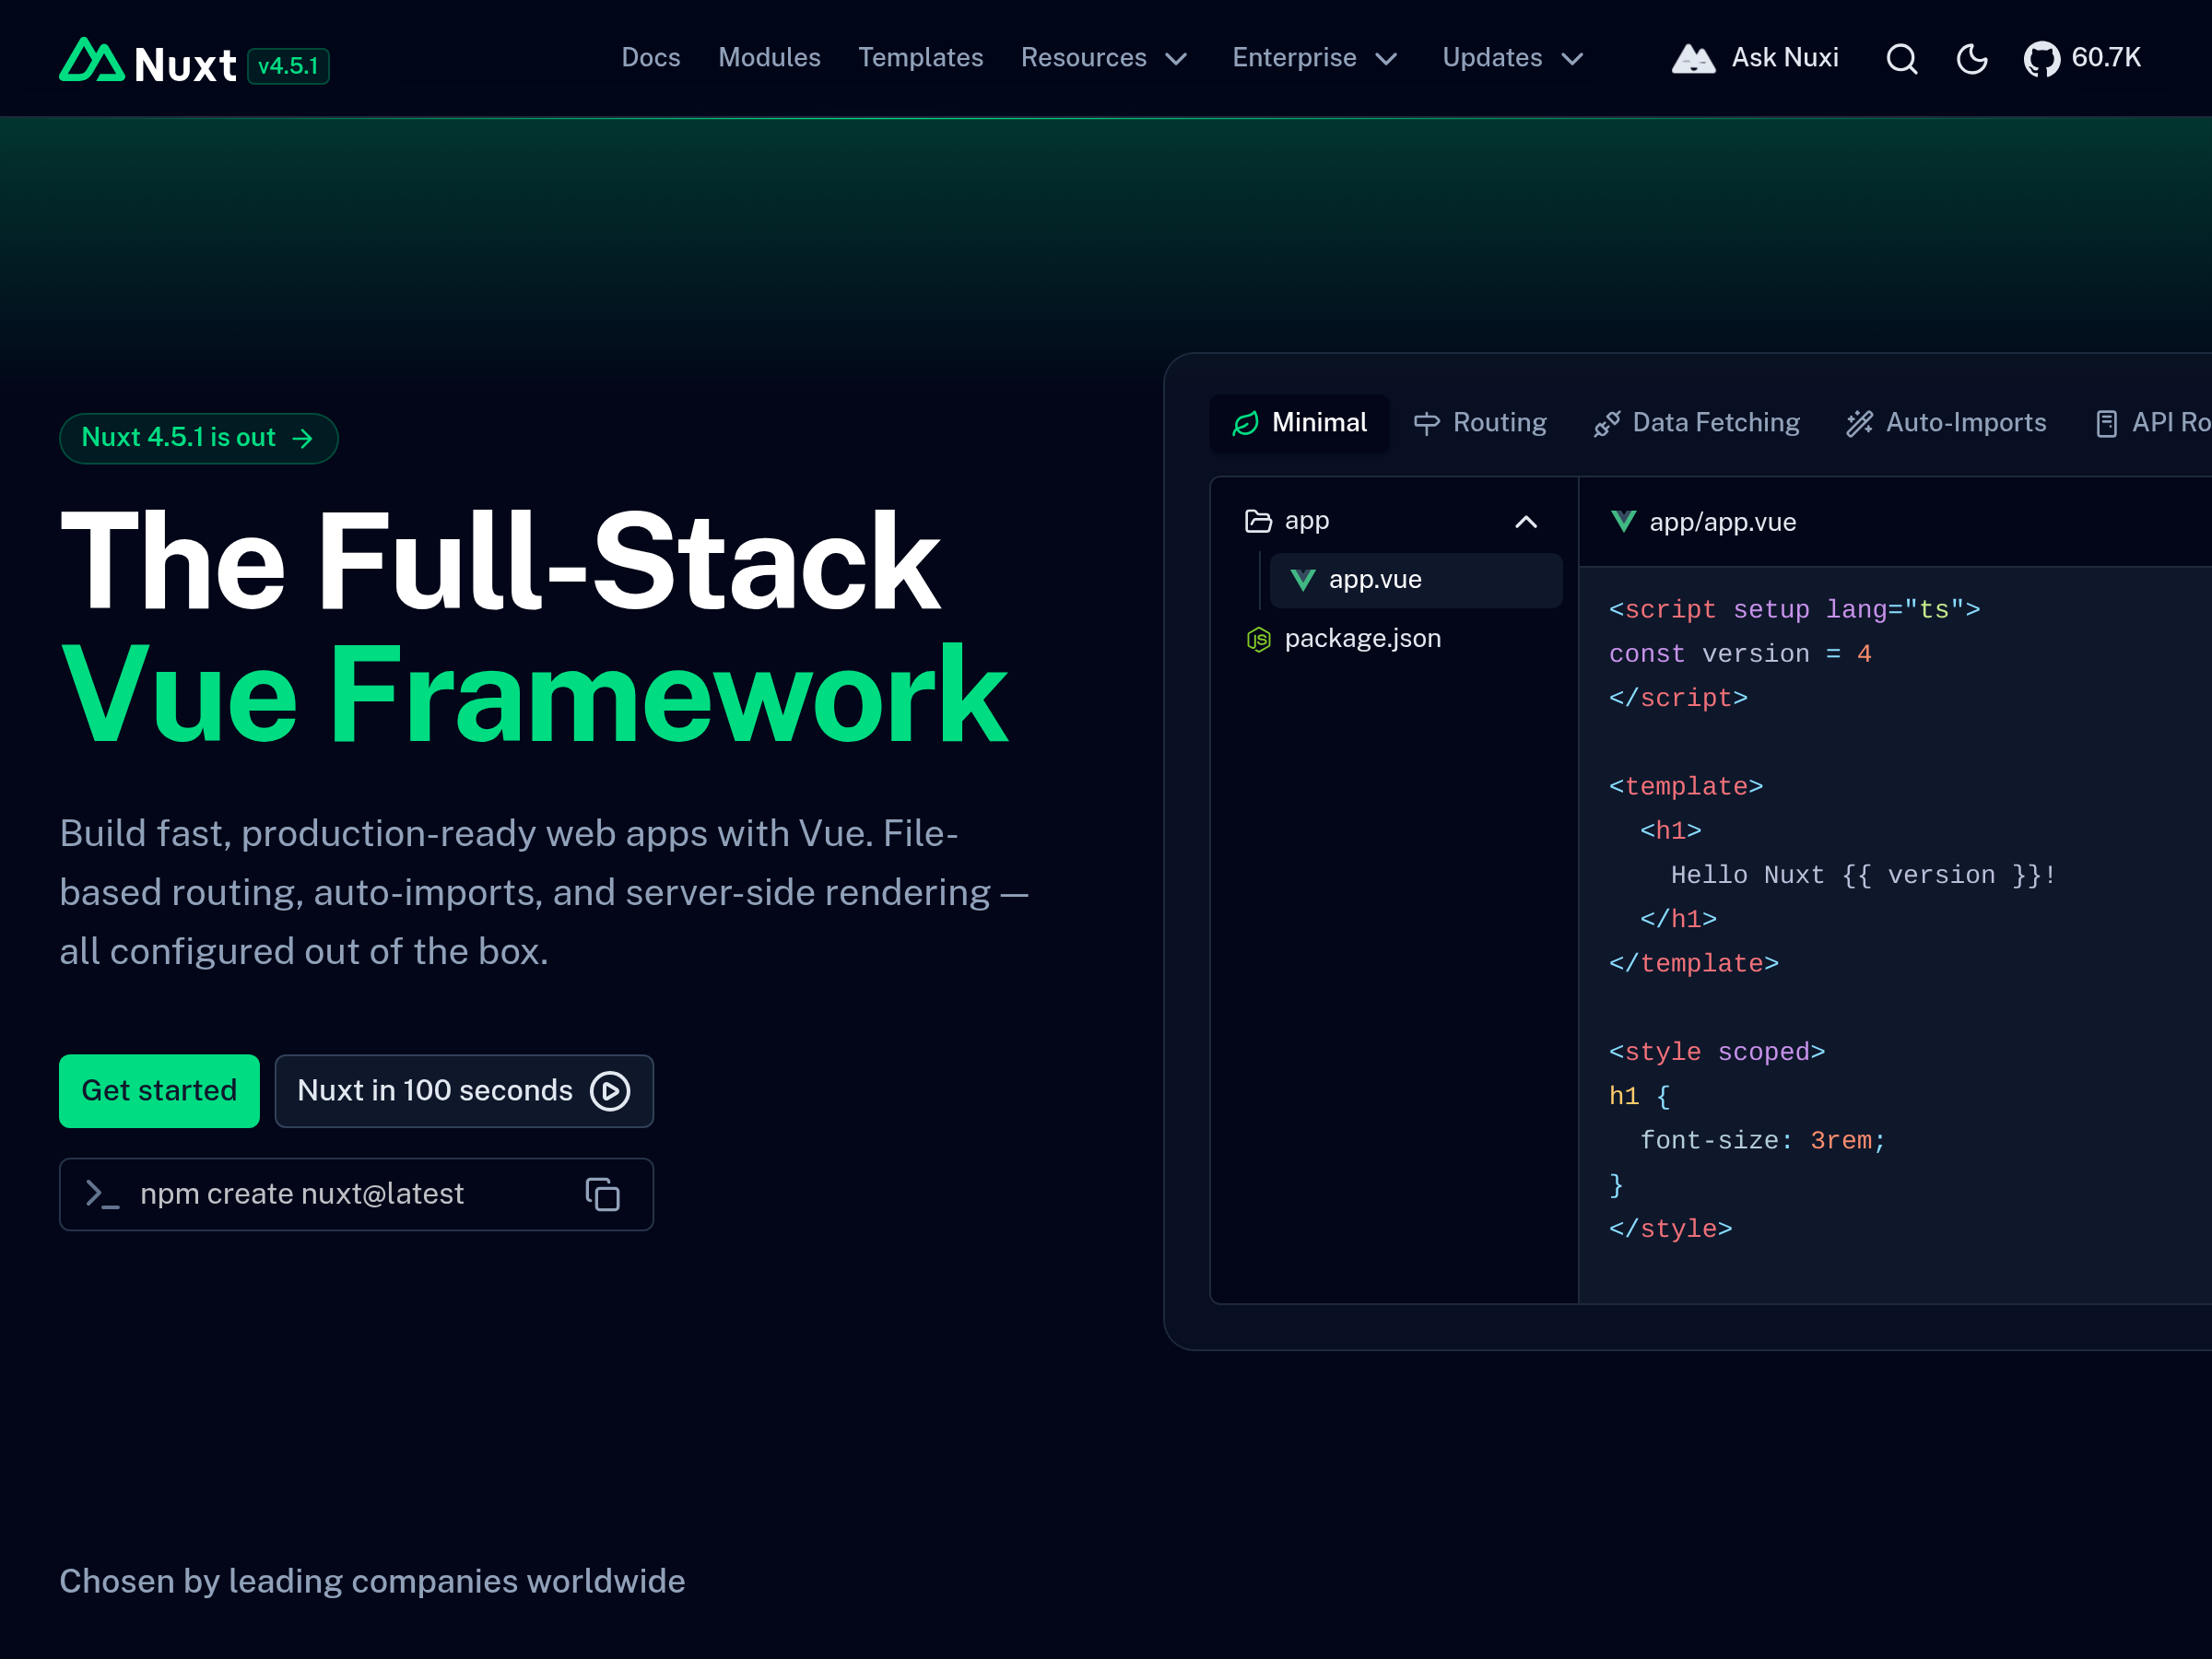The width and height of the screenshot is (2212, 1659).
Task: Switch to the Routing tab
Action: point(1480,423)
